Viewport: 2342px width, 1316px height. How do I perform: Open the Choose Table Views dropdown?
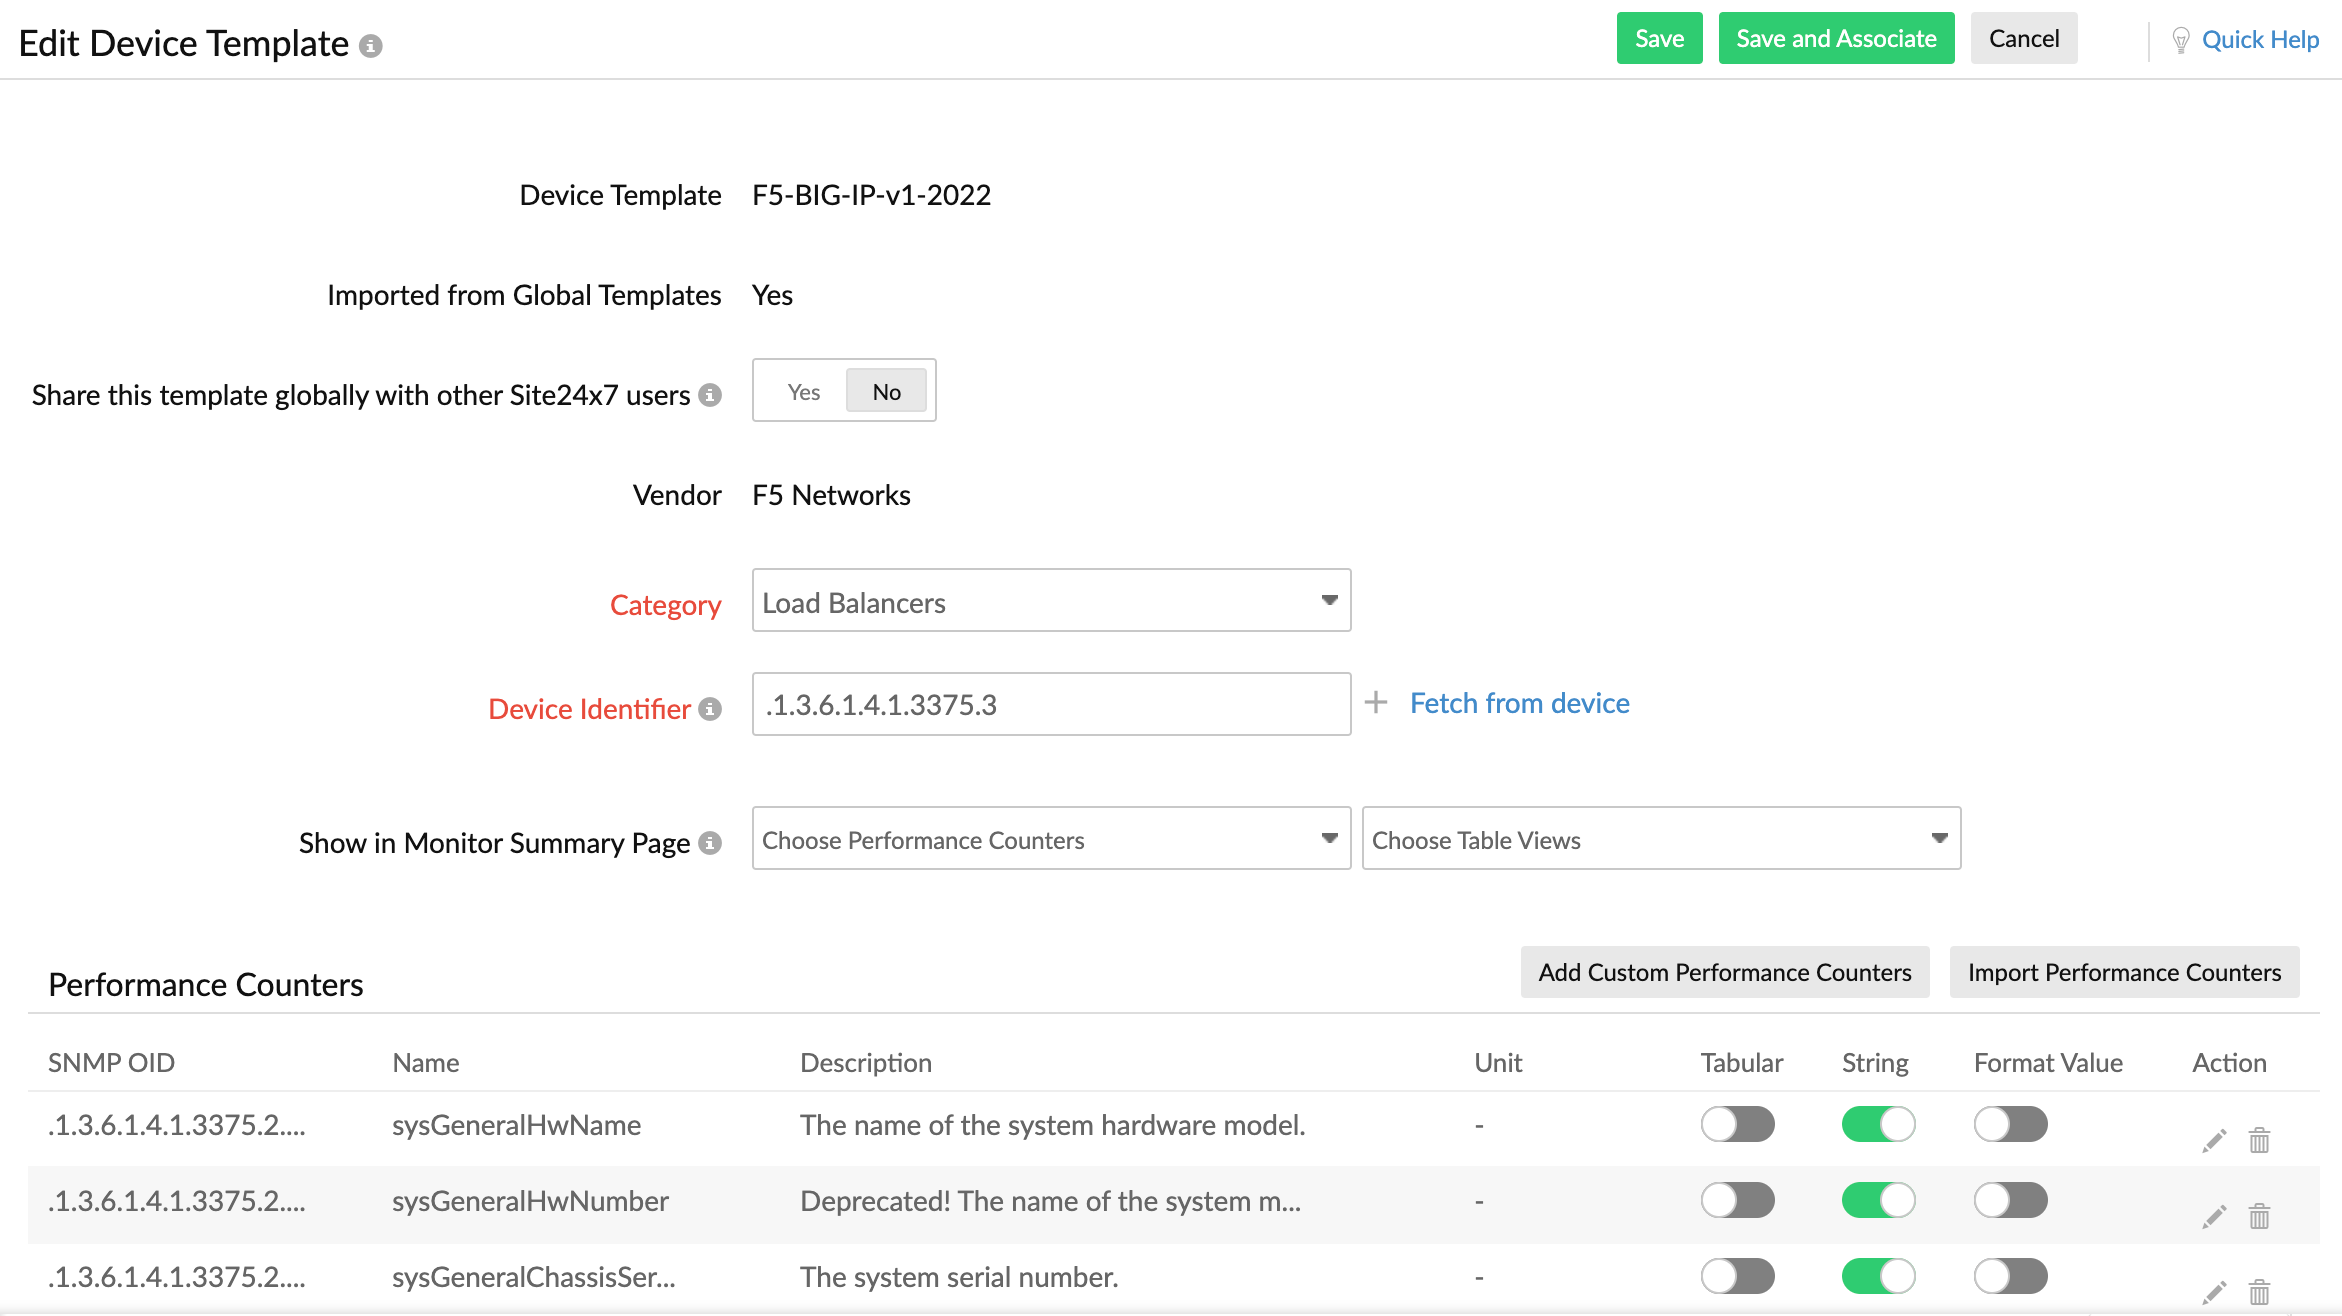[1660, 839]
